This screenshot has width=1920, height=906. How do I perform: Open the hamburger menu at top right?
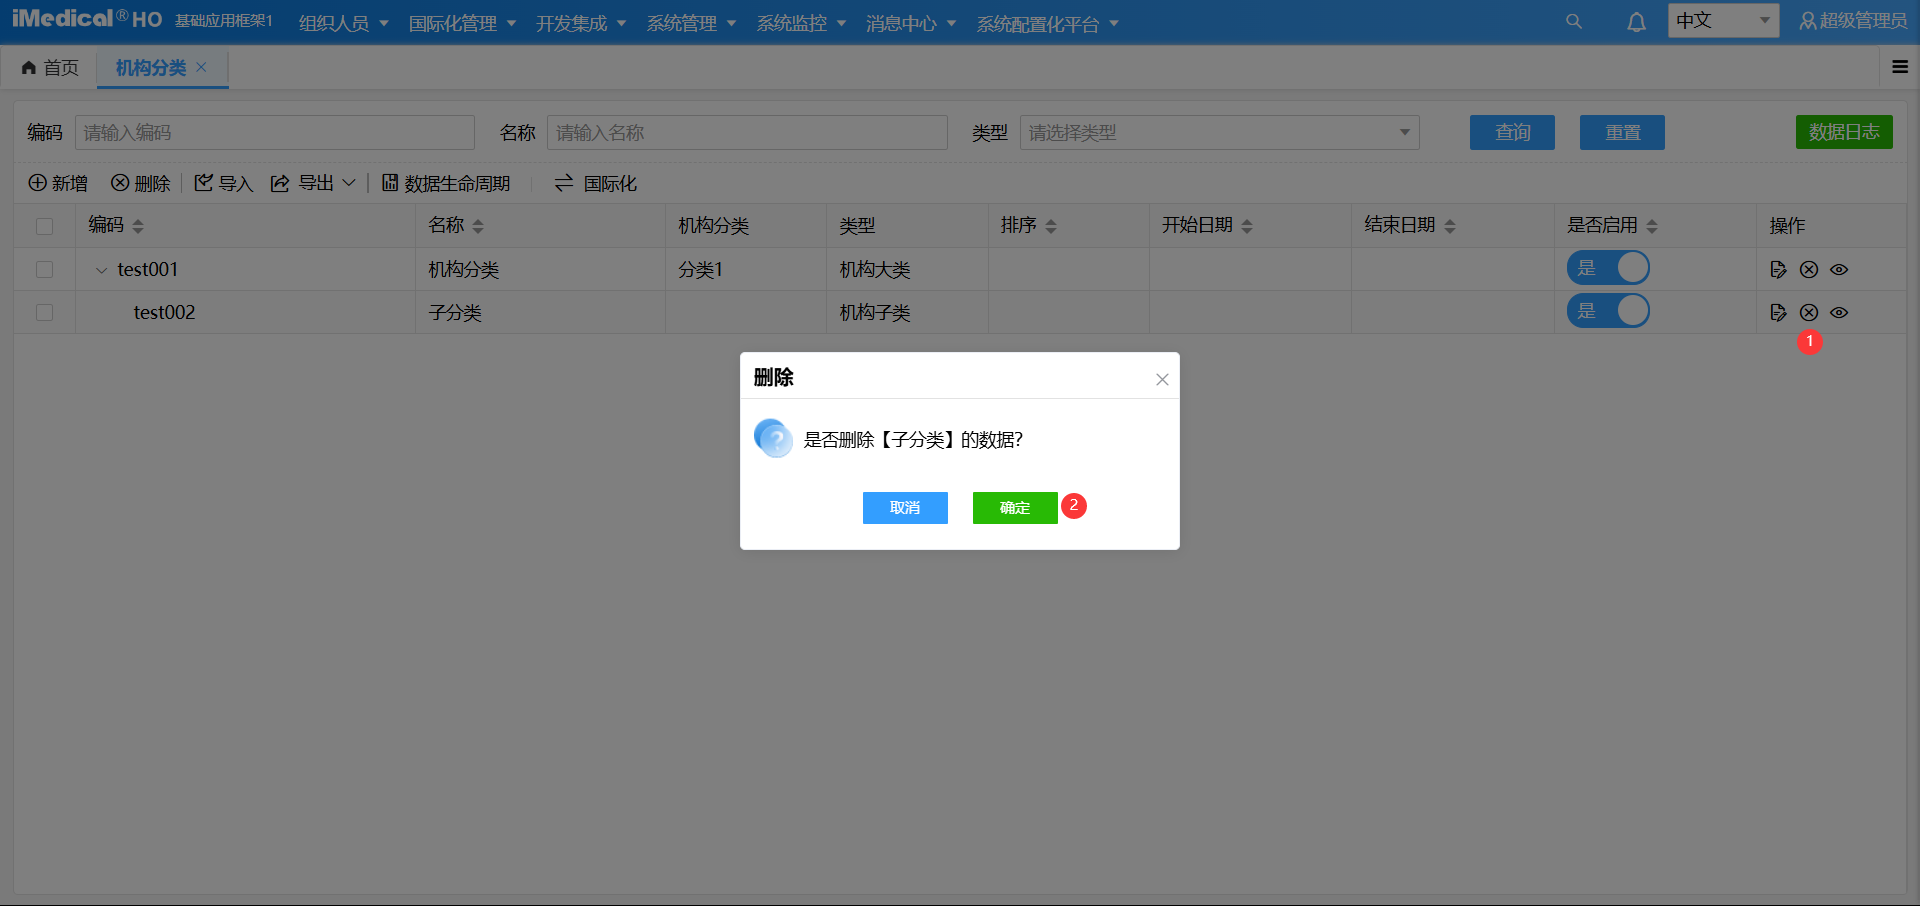1898,66
